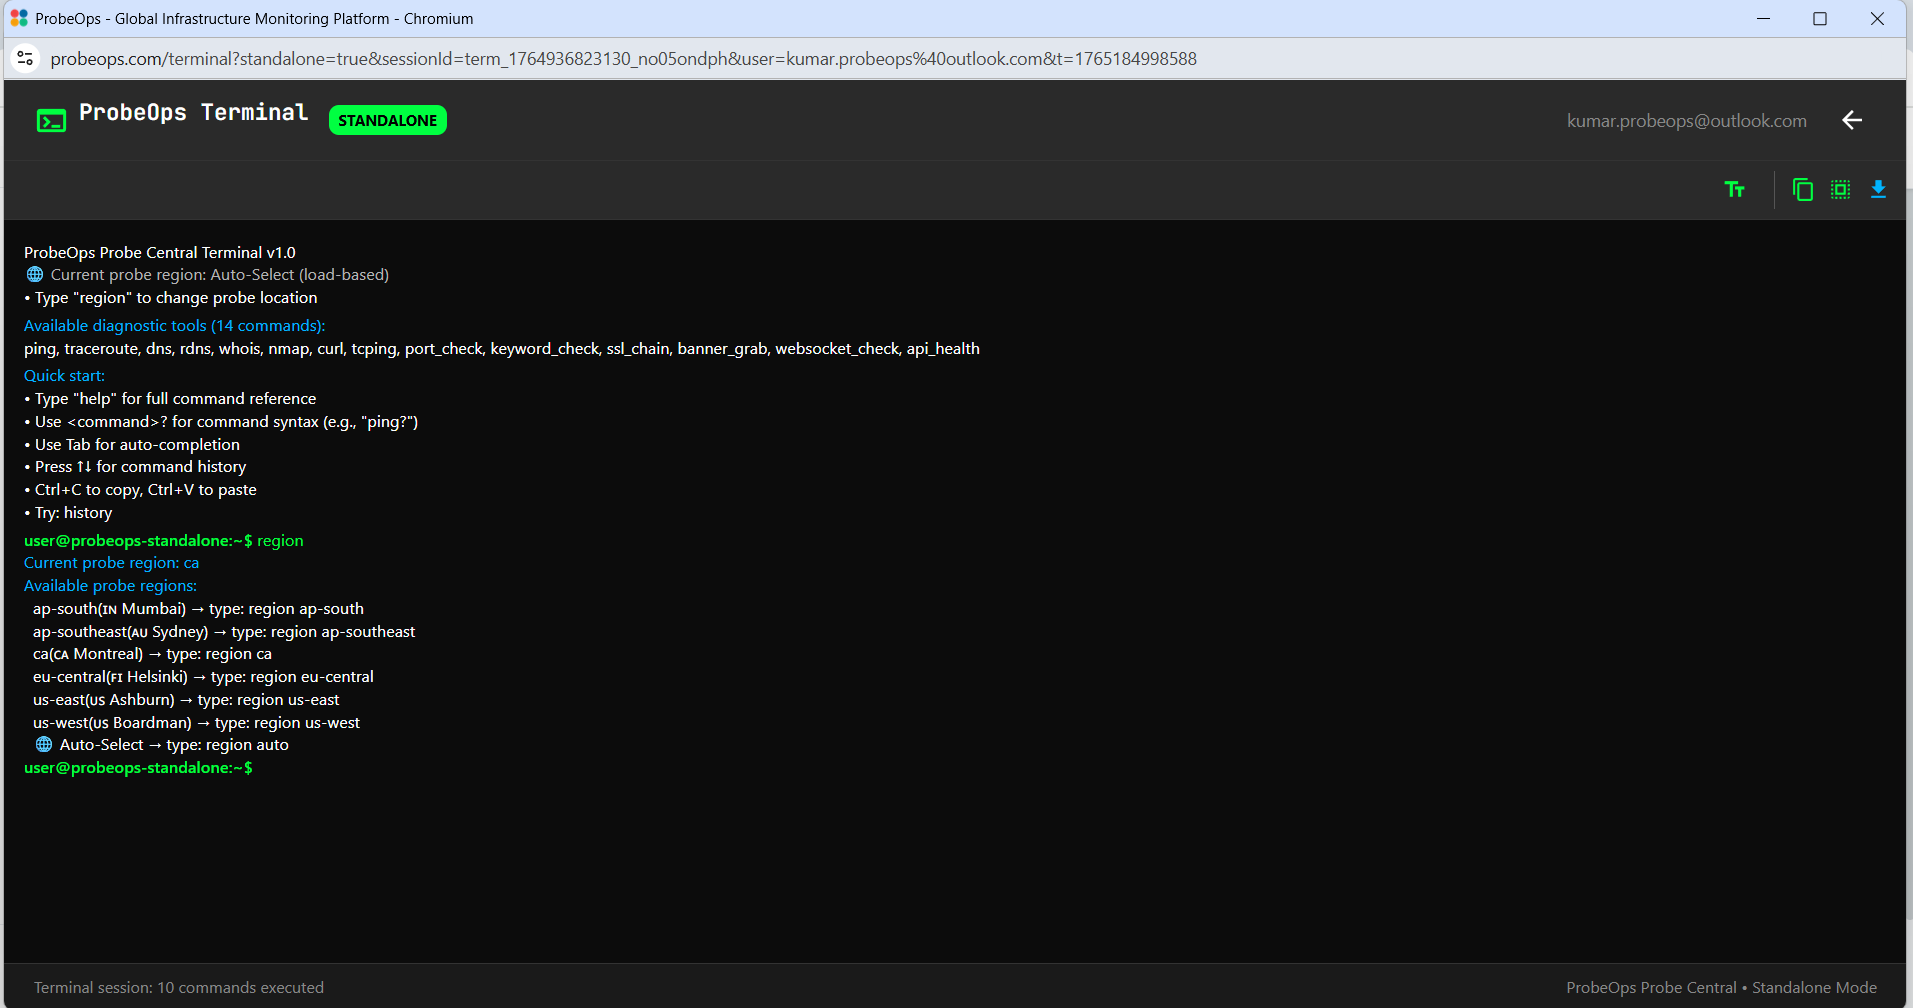Toggle the STANDALONE badge
The image size is (1913, 1008).
[387, 120]
